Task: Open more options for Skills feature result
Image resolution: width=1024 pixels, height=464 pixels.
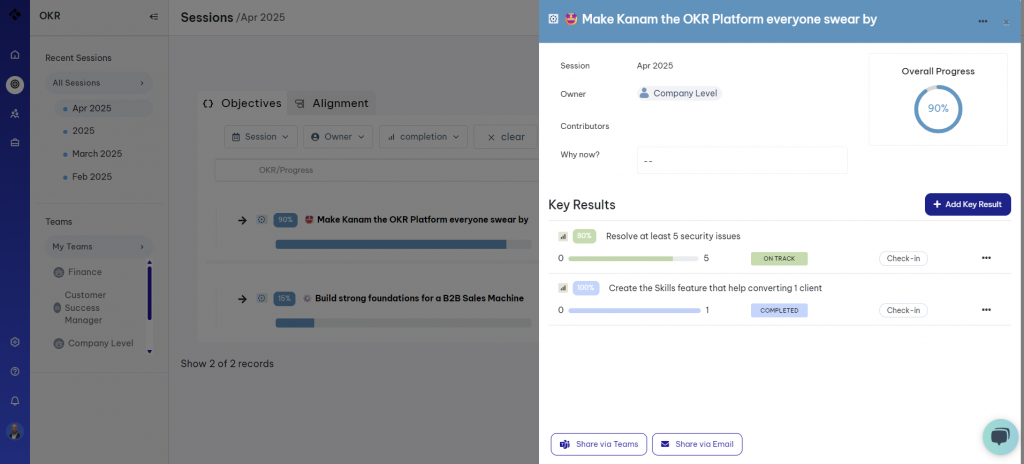Action: pos(986,310)
